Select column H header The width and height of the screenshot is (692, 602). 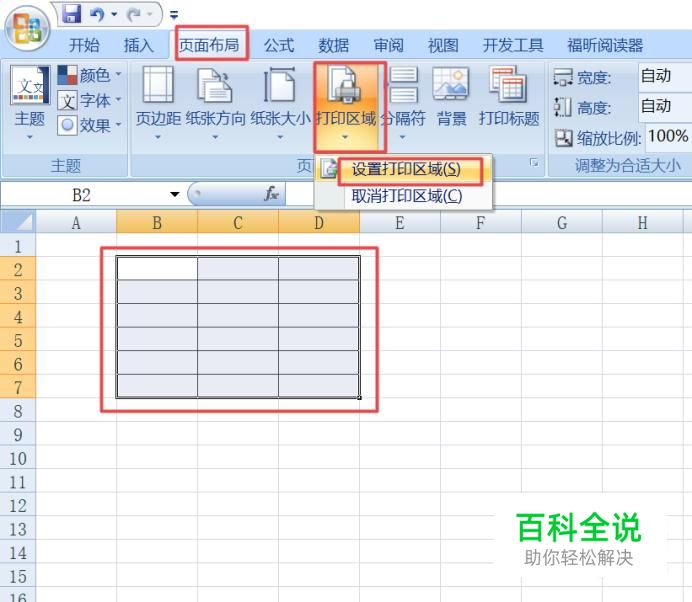click(643, 222)
